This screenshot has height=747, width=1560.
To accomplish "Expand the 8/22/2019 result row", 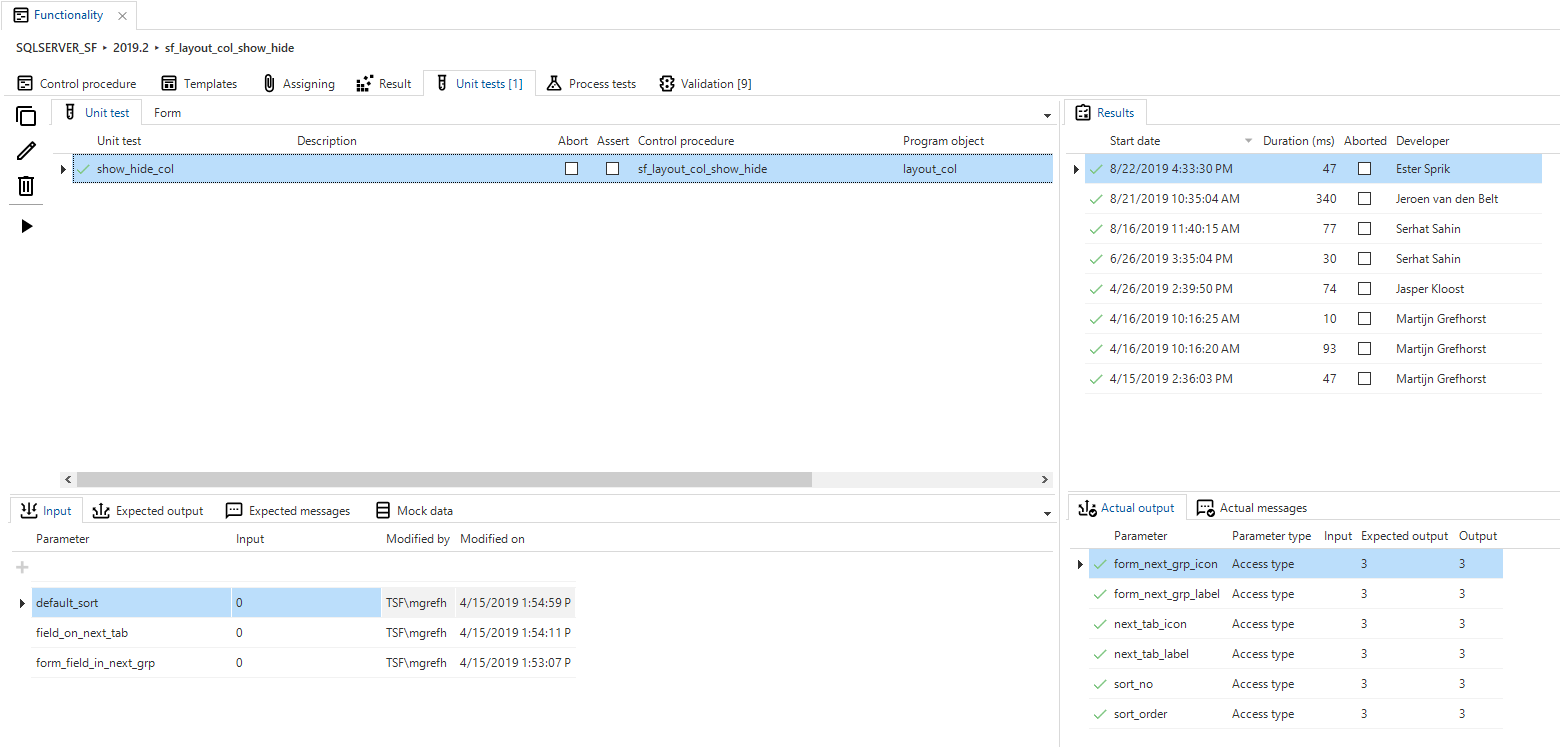I will point(1077,168).
